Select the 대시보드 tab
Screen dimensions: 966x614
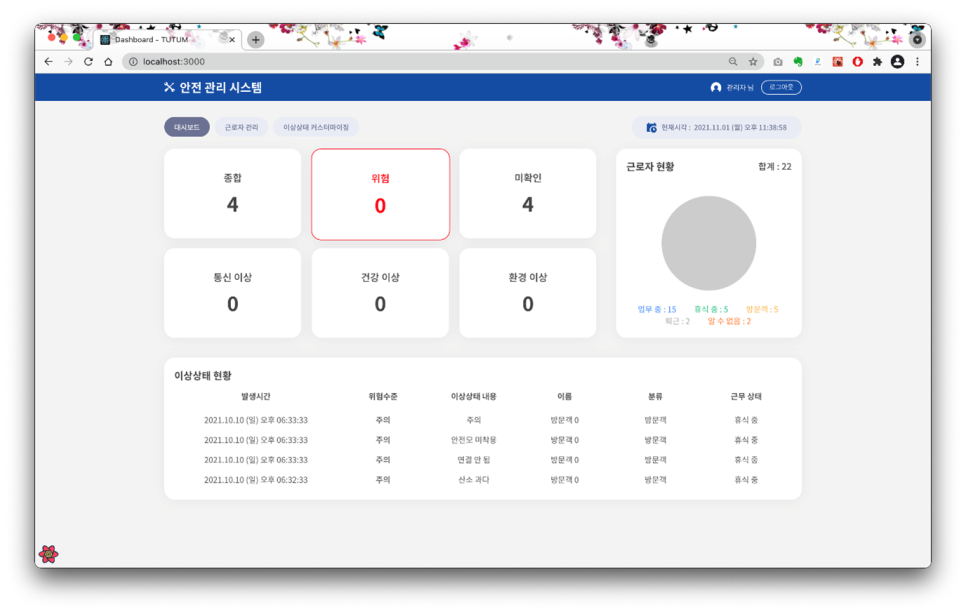187,128
